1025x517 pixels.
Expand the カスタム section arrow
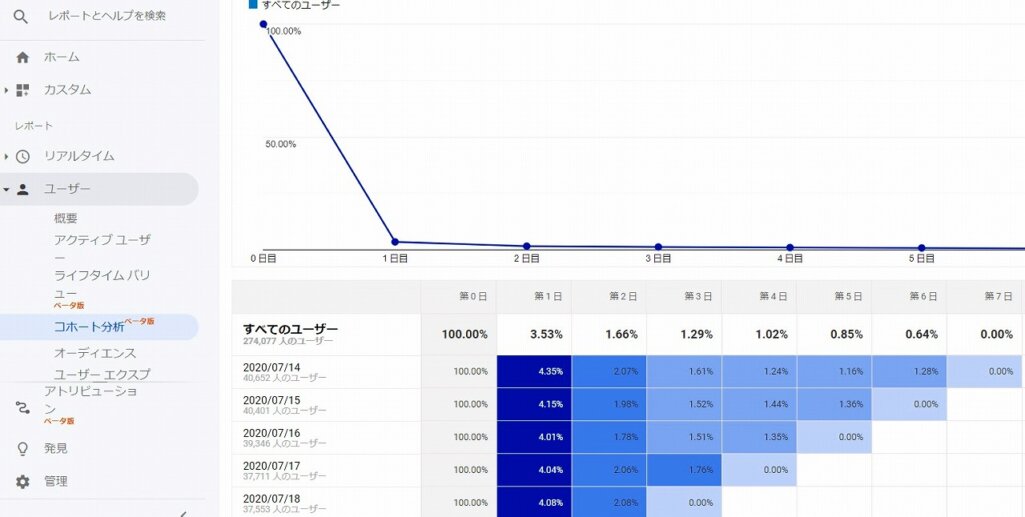point(6,90)
